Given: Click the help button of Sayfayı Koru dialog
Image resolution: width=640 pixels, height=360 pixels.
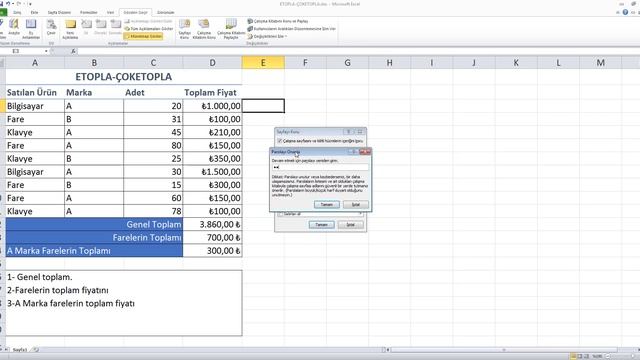Looking at the screenshot, I should (x=348, y=132).
